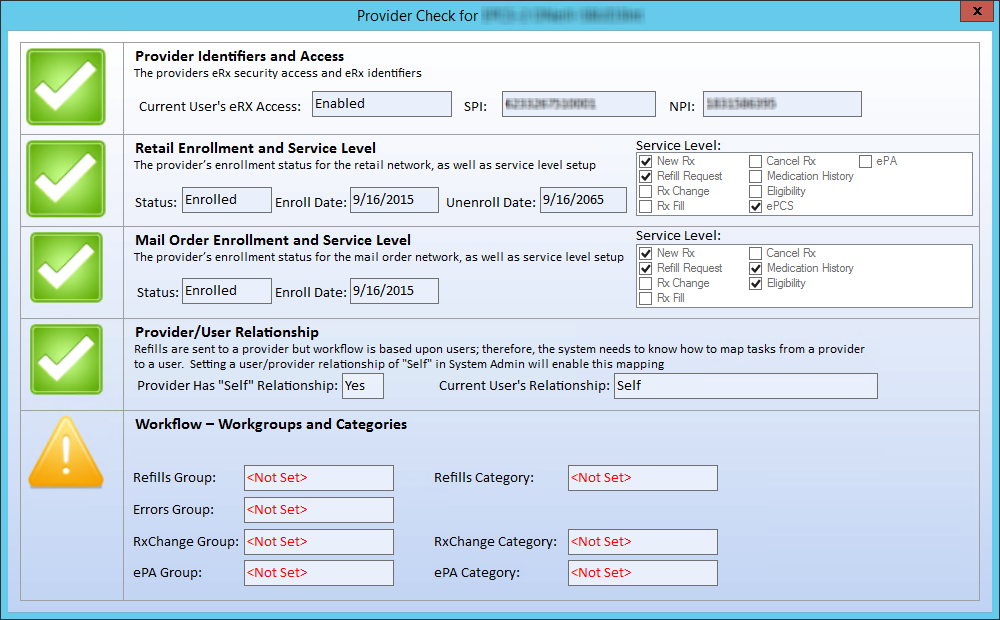Toggle Retail Rx Change checkbox

click(645, 191)
